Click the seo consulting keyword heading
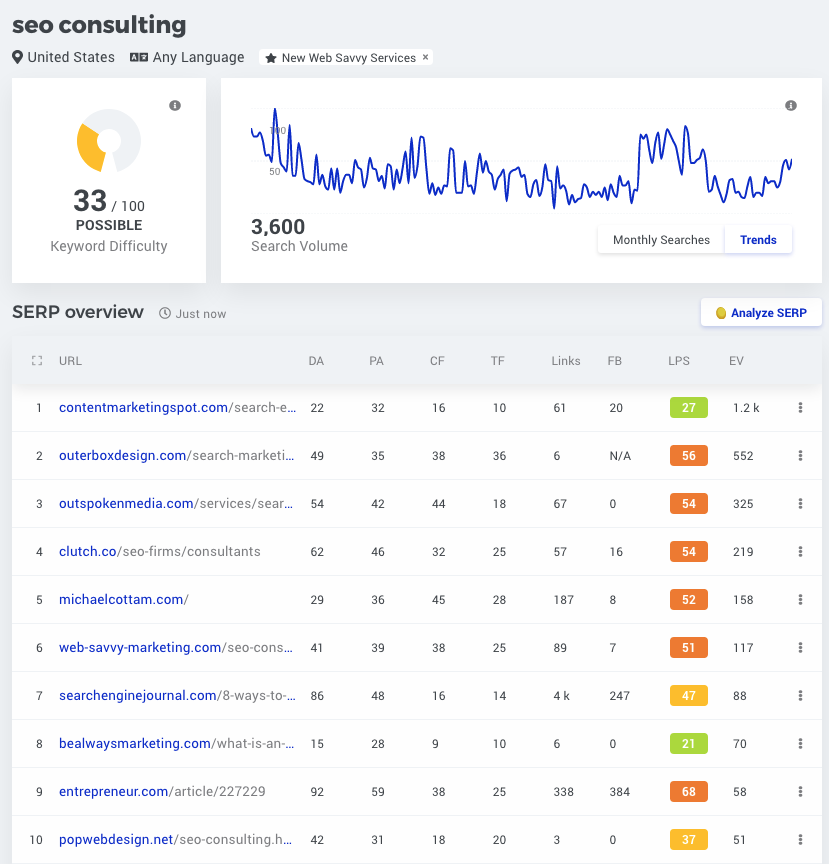This screenshot has width=829, height=864. (x=99, y=25)
